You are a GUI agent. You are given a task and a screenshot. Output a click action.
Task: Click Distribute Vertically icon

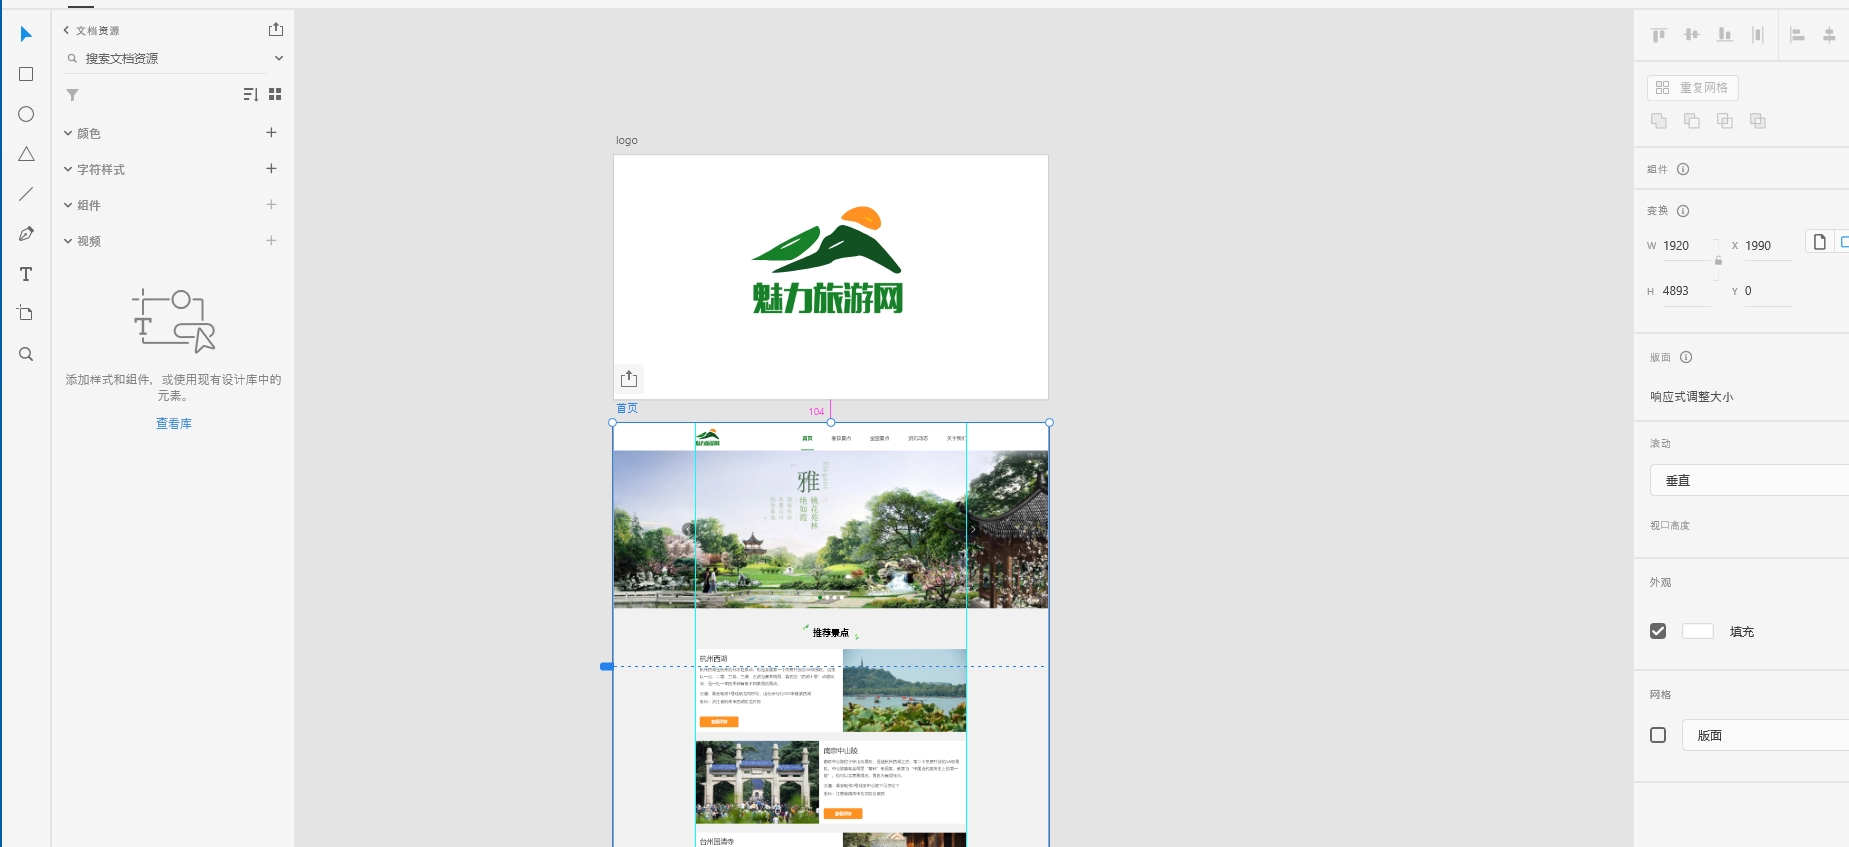pyautogui.click(x=1758, y=35)
